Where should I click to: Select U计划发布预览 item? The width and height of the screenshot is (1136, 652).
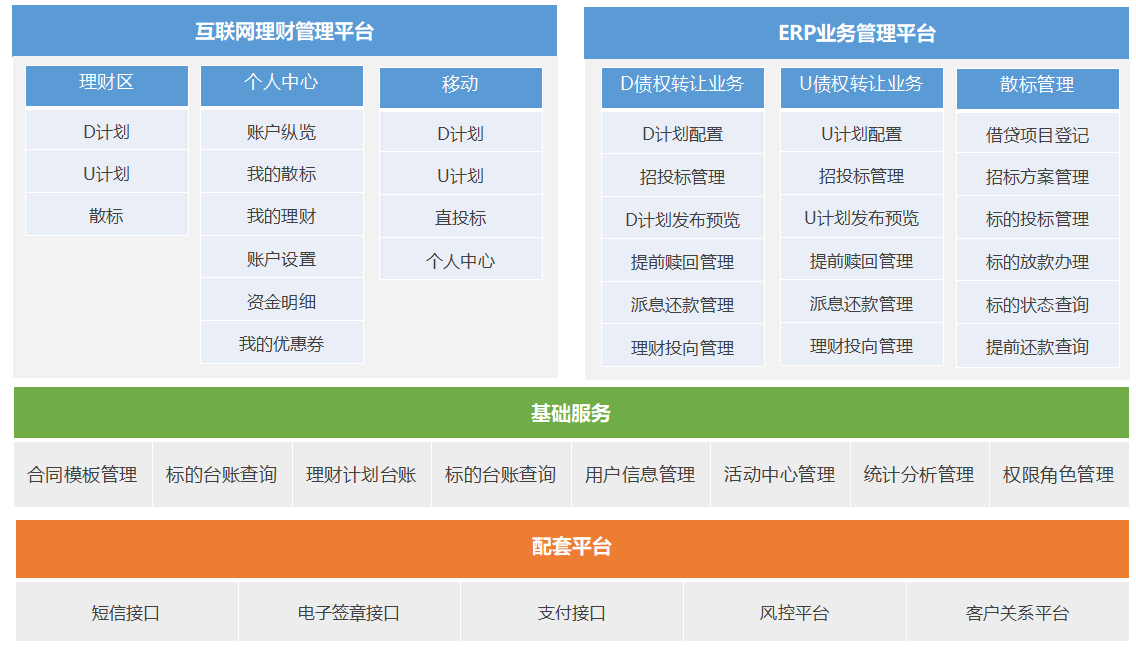click(861, 218)
